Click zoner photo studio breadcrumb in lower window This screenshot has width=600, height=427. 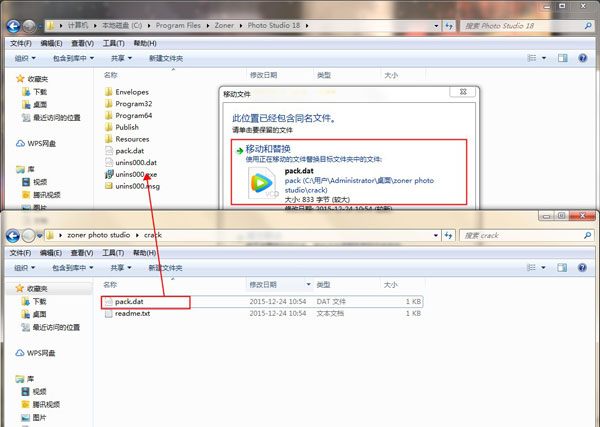coord(99,235)
